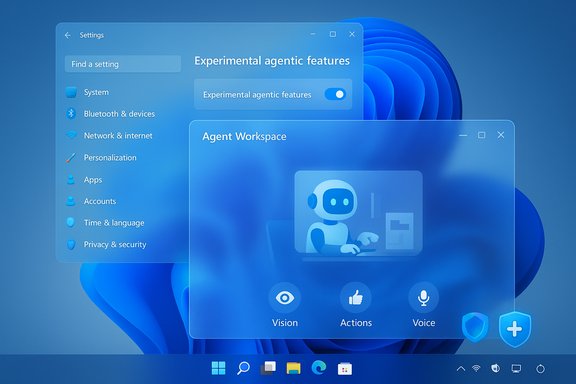576x384 pixels.
Task: Select the Actions thumbs-up icon
Action: click(356, 298)
